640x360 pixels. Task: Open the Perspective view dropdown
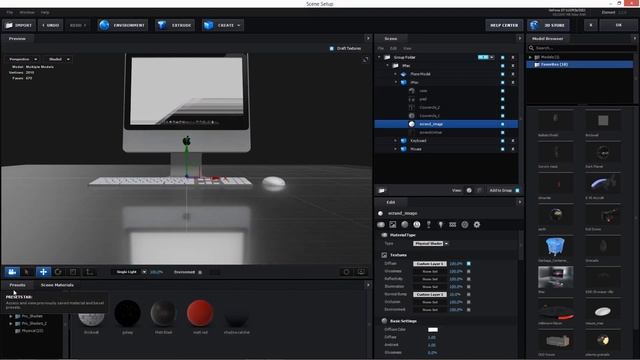pos(23,60)
